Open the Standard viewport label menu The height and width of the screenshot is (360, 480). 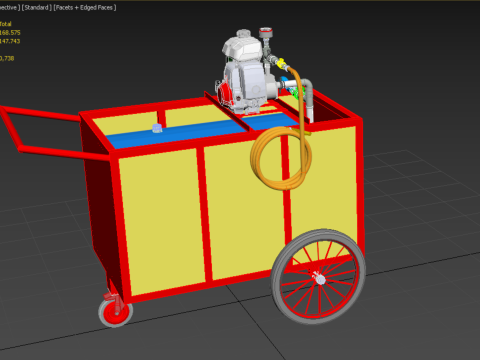(37, 7)
